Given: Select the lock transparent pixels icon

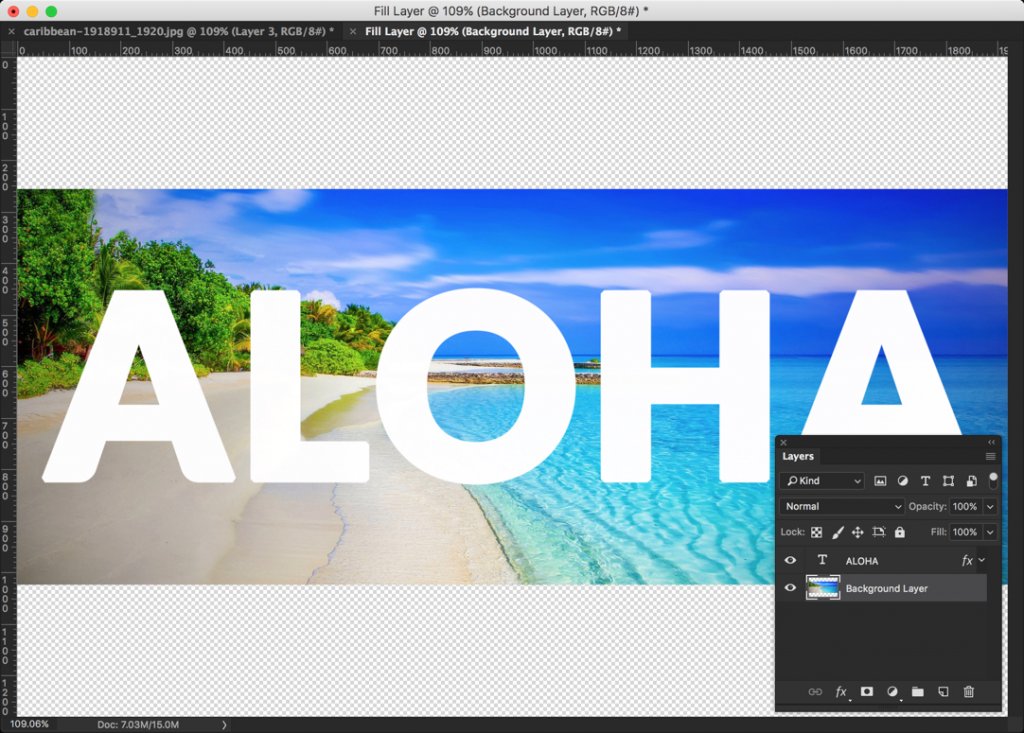Looking at the screenshot, I should (817, 532).
